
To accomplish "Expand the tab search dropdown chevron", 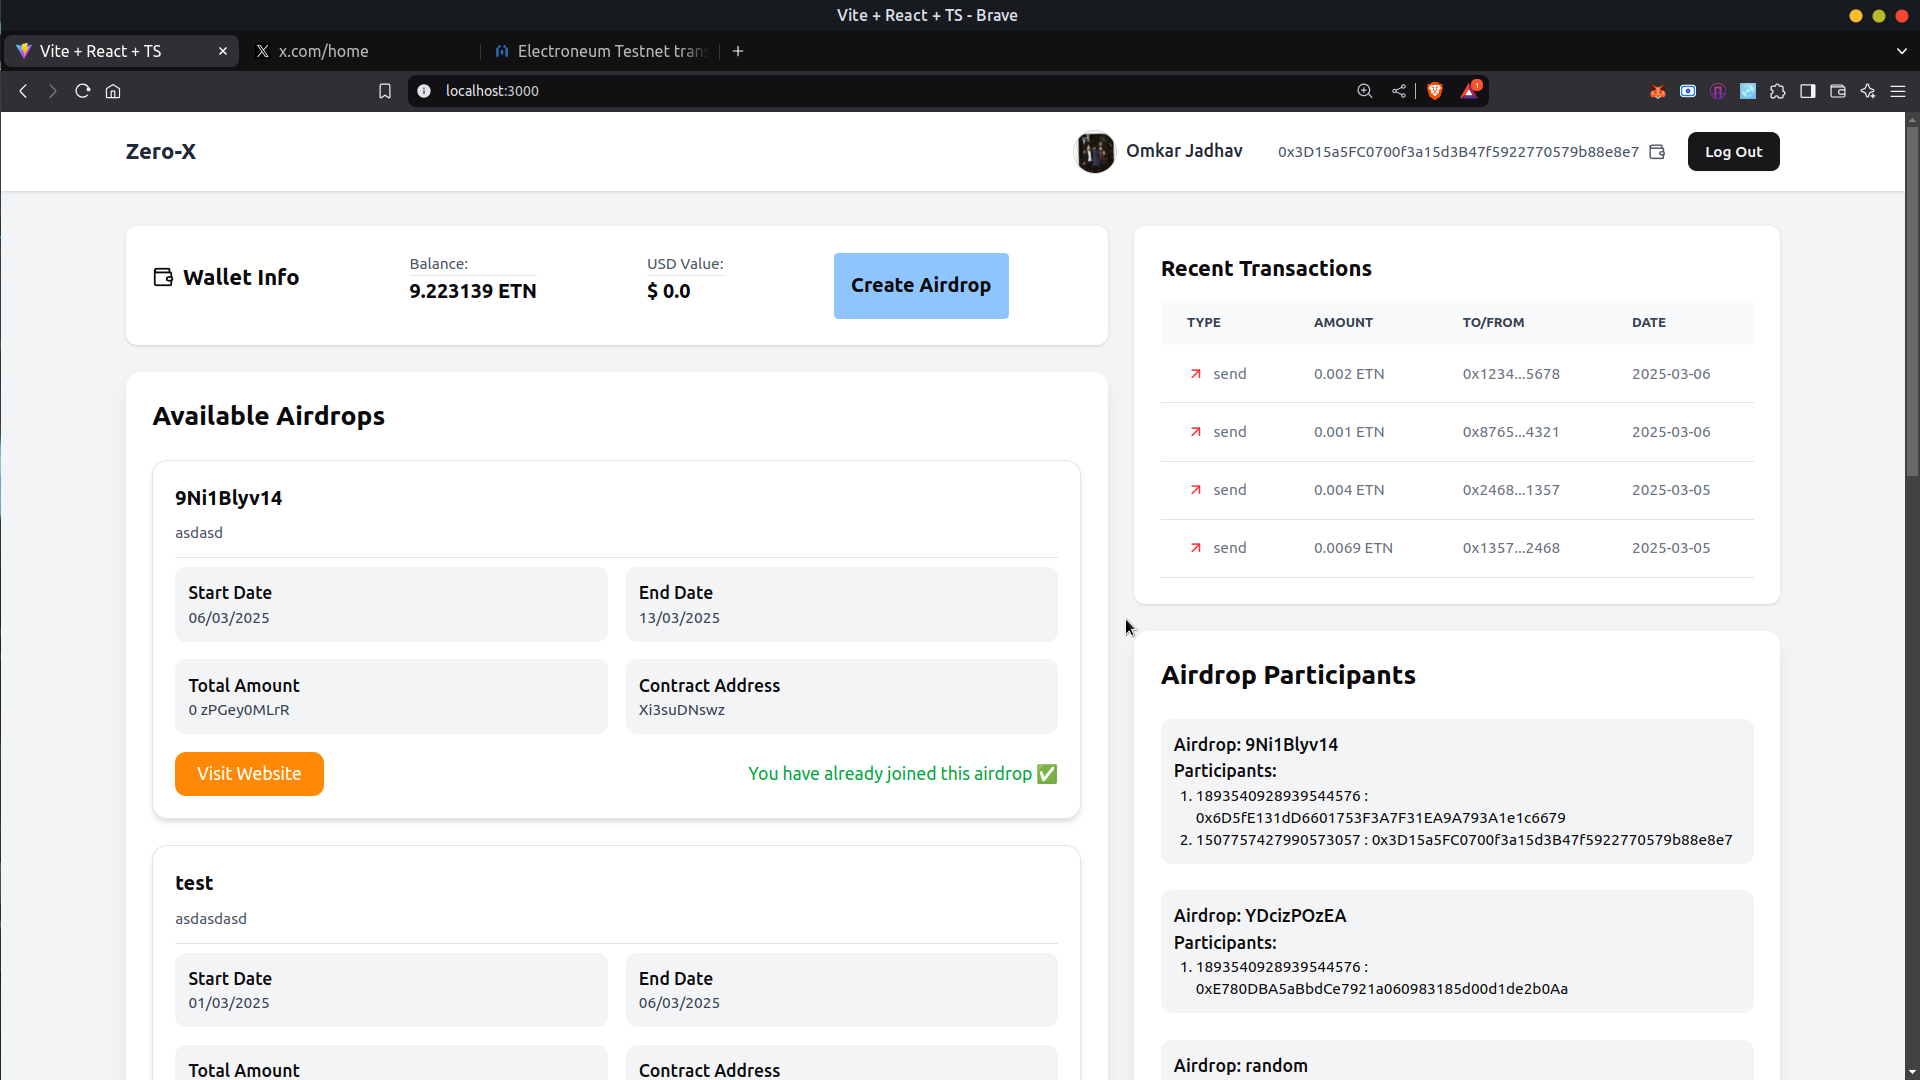I will [1901, 51].
